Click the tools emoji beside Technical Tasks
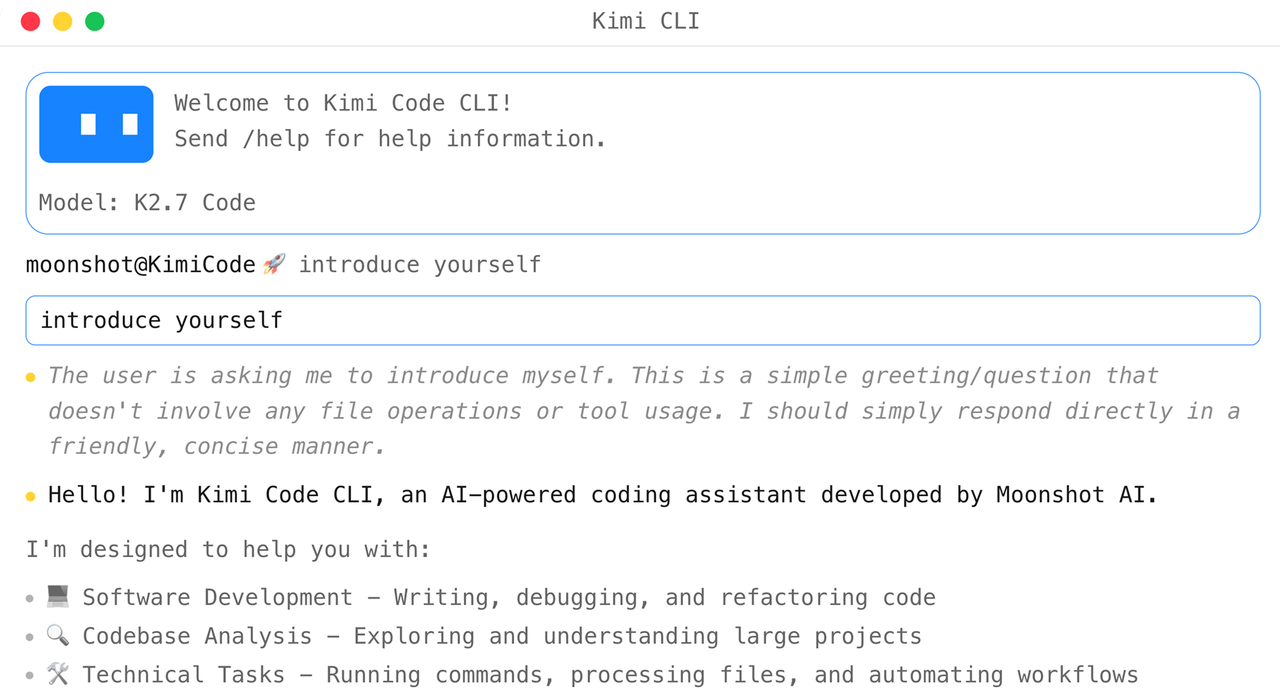Screen dimensions: 1280x696 [x=58, y=675]
